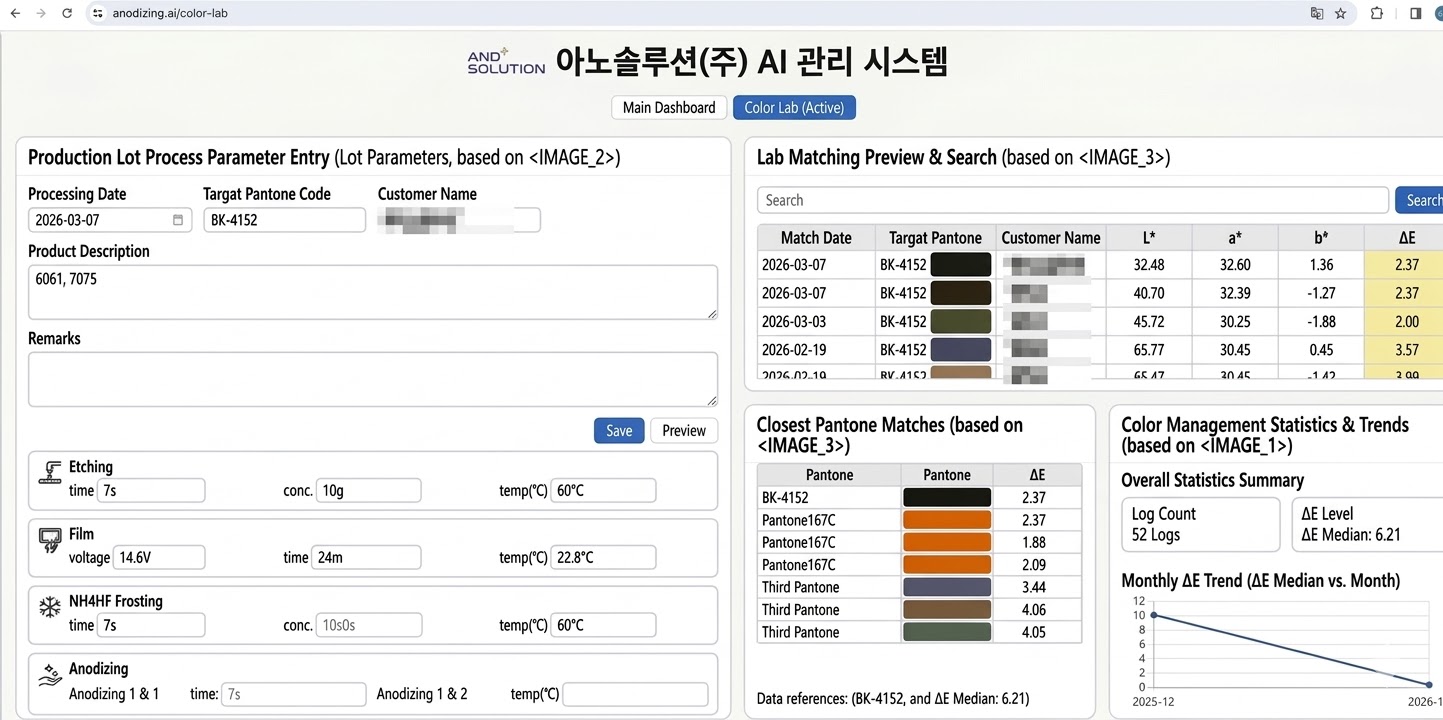Click the Etching process icon
The width and height of the screenshot is (1443, 720).
click(49, 473)
